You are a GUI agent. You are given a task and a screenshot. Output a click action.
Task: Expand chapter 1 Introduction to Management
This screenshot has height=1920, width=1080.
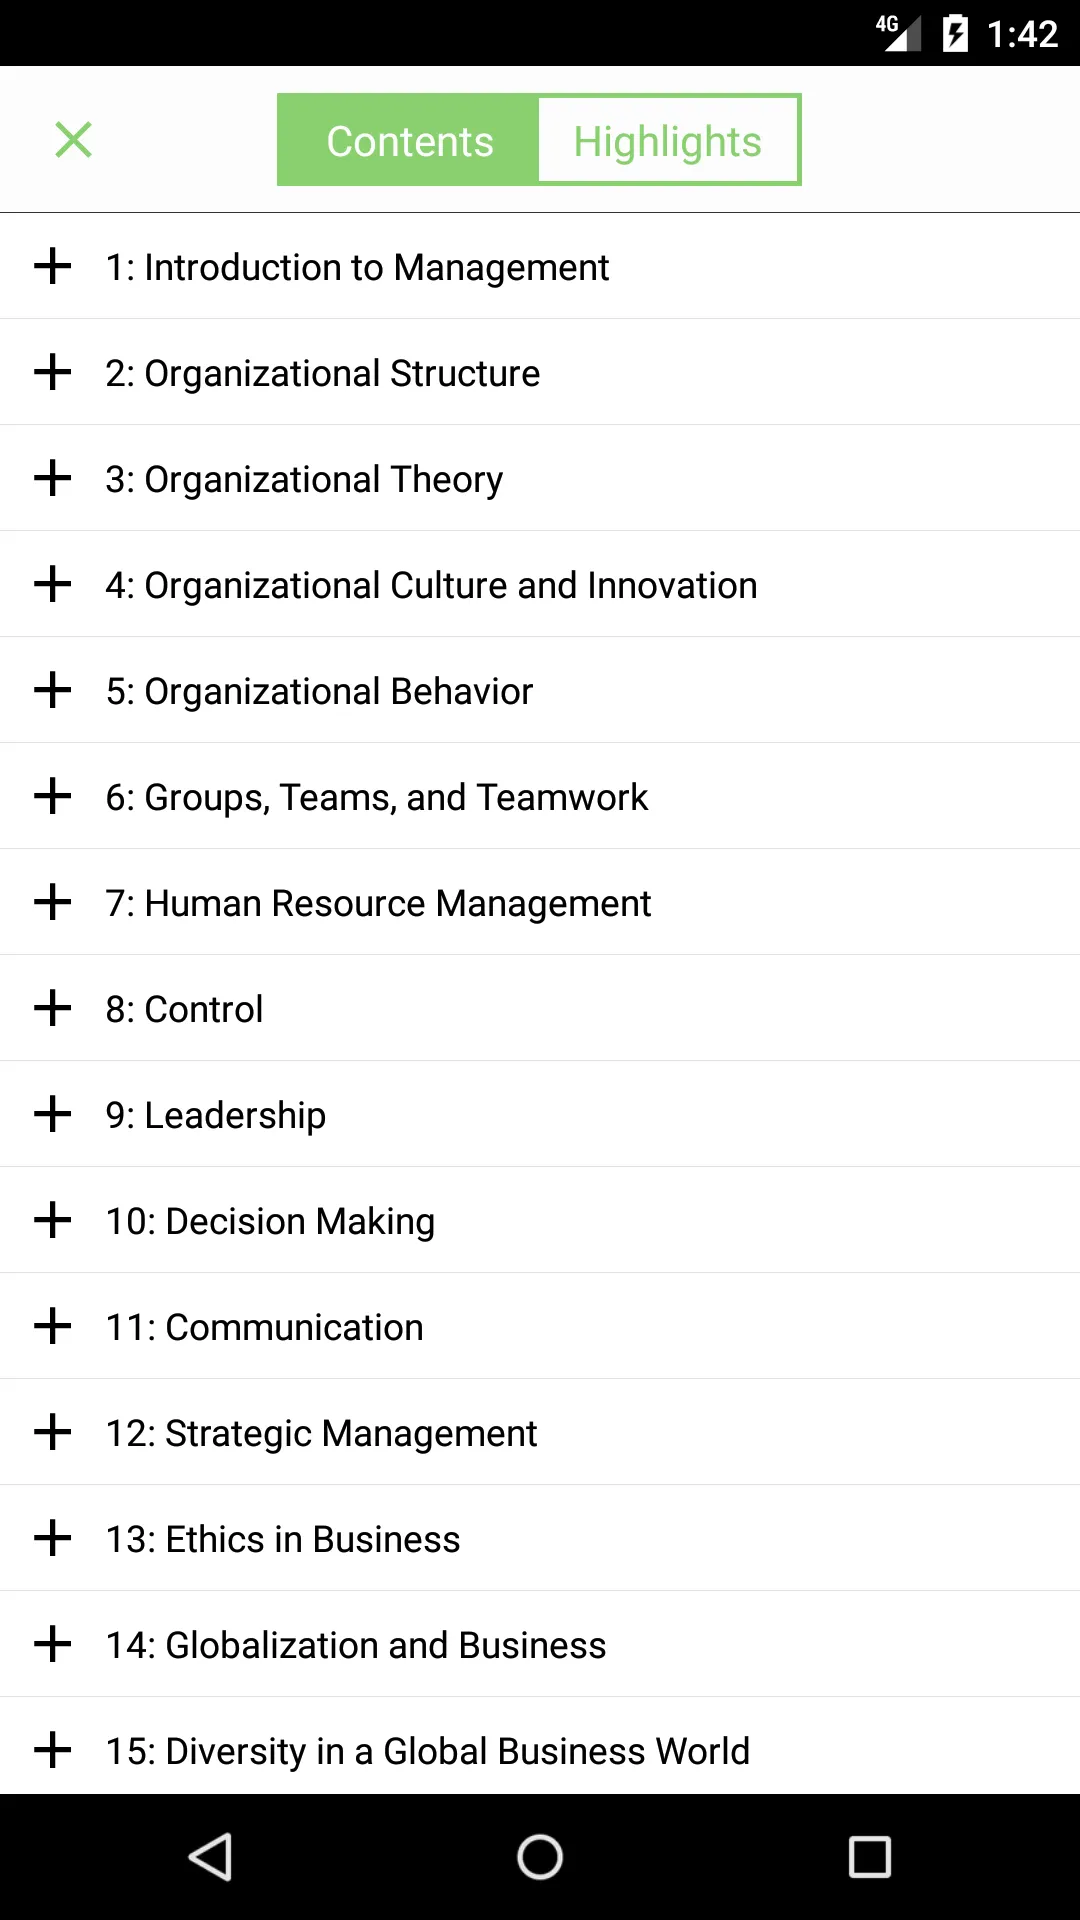tap(52, 266)
